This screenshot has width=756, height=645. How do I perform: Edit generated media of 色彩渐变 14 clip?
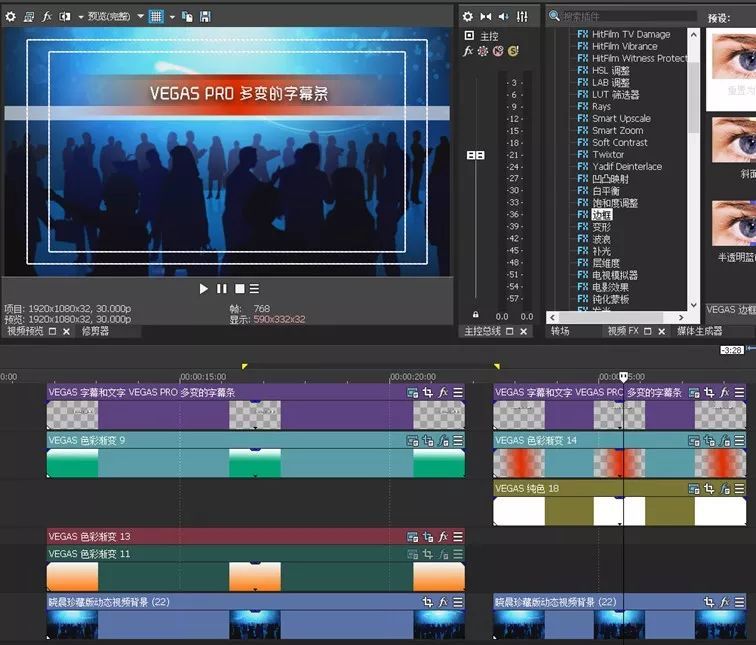[694, 441]
